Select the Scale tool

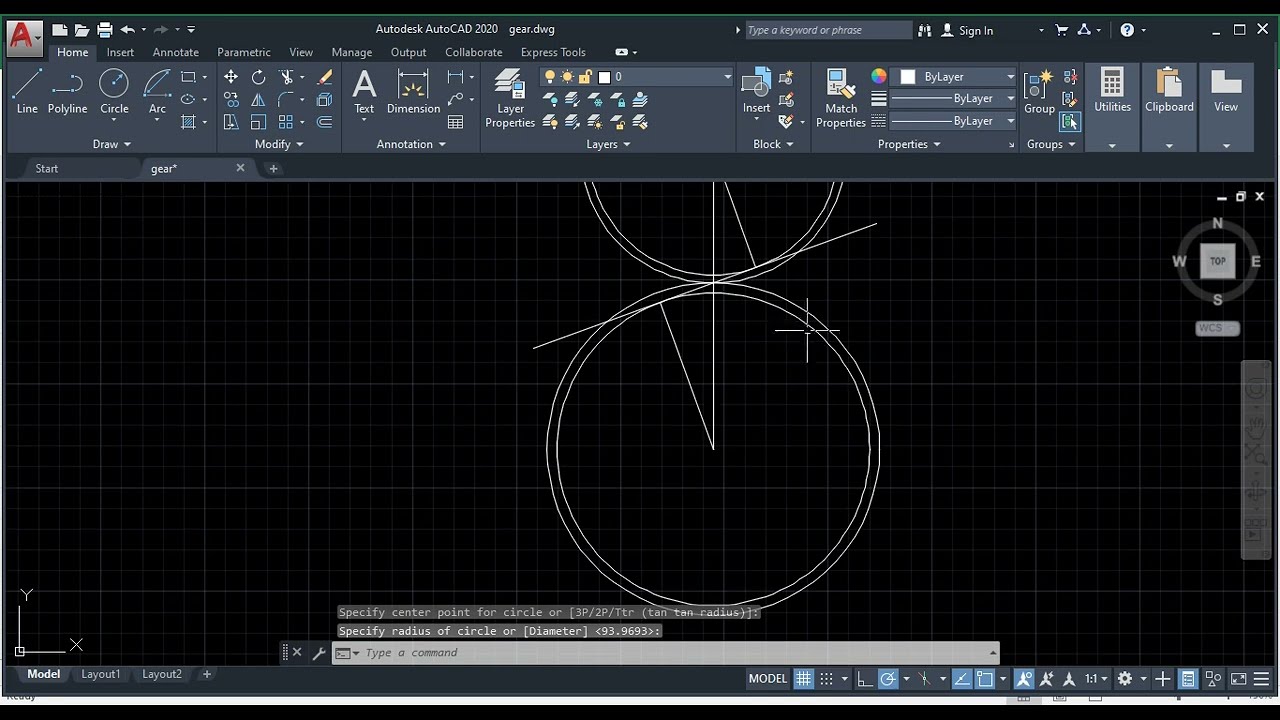[259, 122]
